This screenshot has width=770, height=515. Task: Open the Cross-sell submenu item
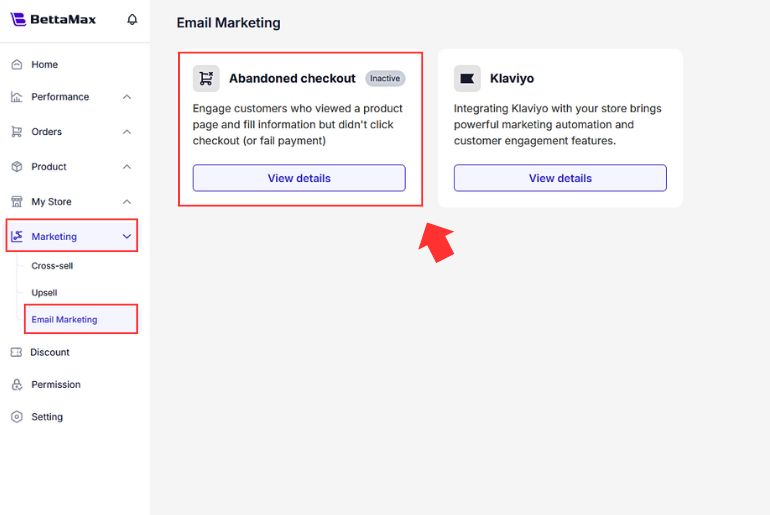point(52,266)
